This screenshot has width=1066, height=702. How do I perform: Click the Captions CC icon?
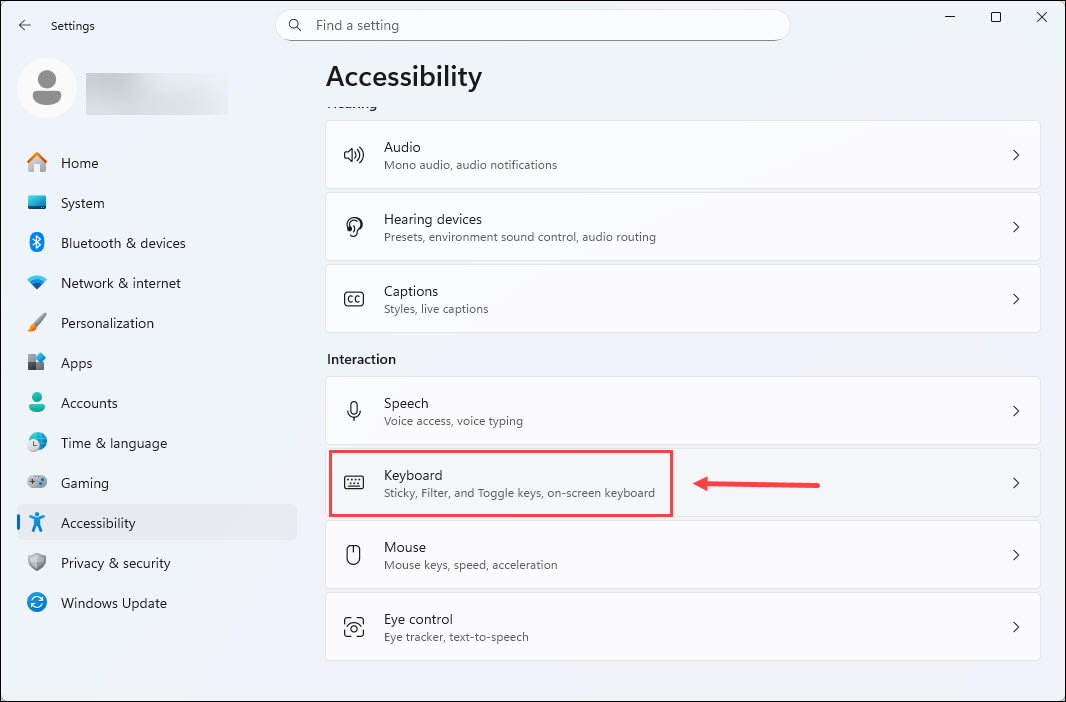[x=354, y=299]
